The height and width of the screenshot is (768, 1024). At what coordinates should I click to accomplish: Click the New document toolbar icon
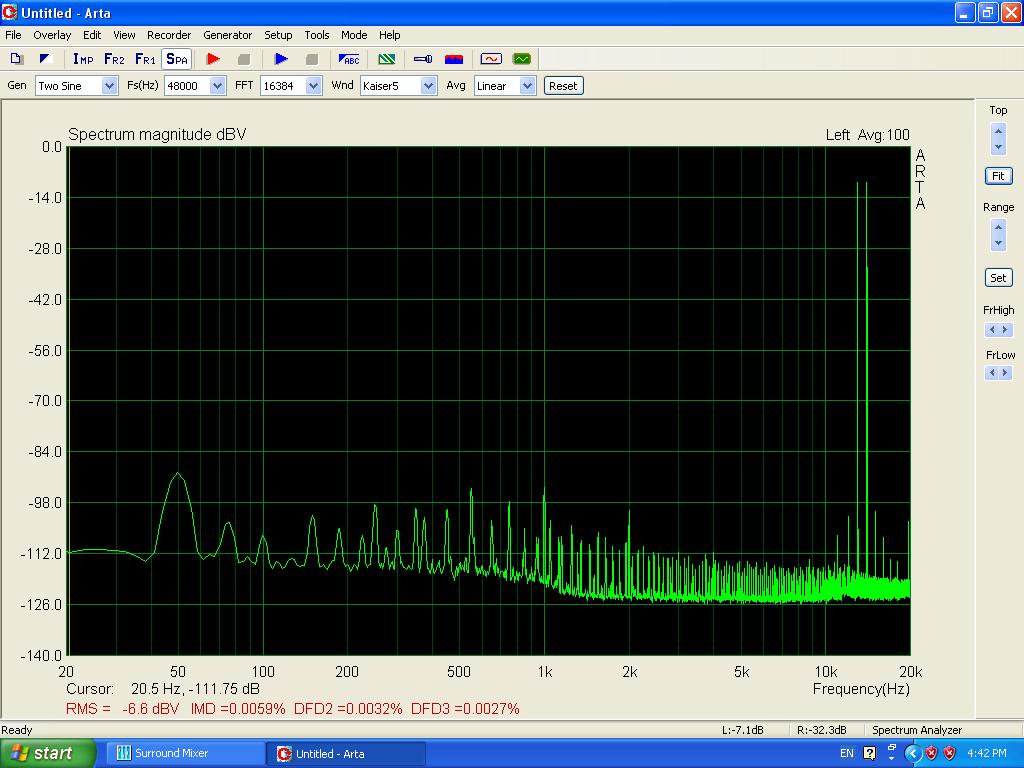pyautogui.click(x=17, y=59)
